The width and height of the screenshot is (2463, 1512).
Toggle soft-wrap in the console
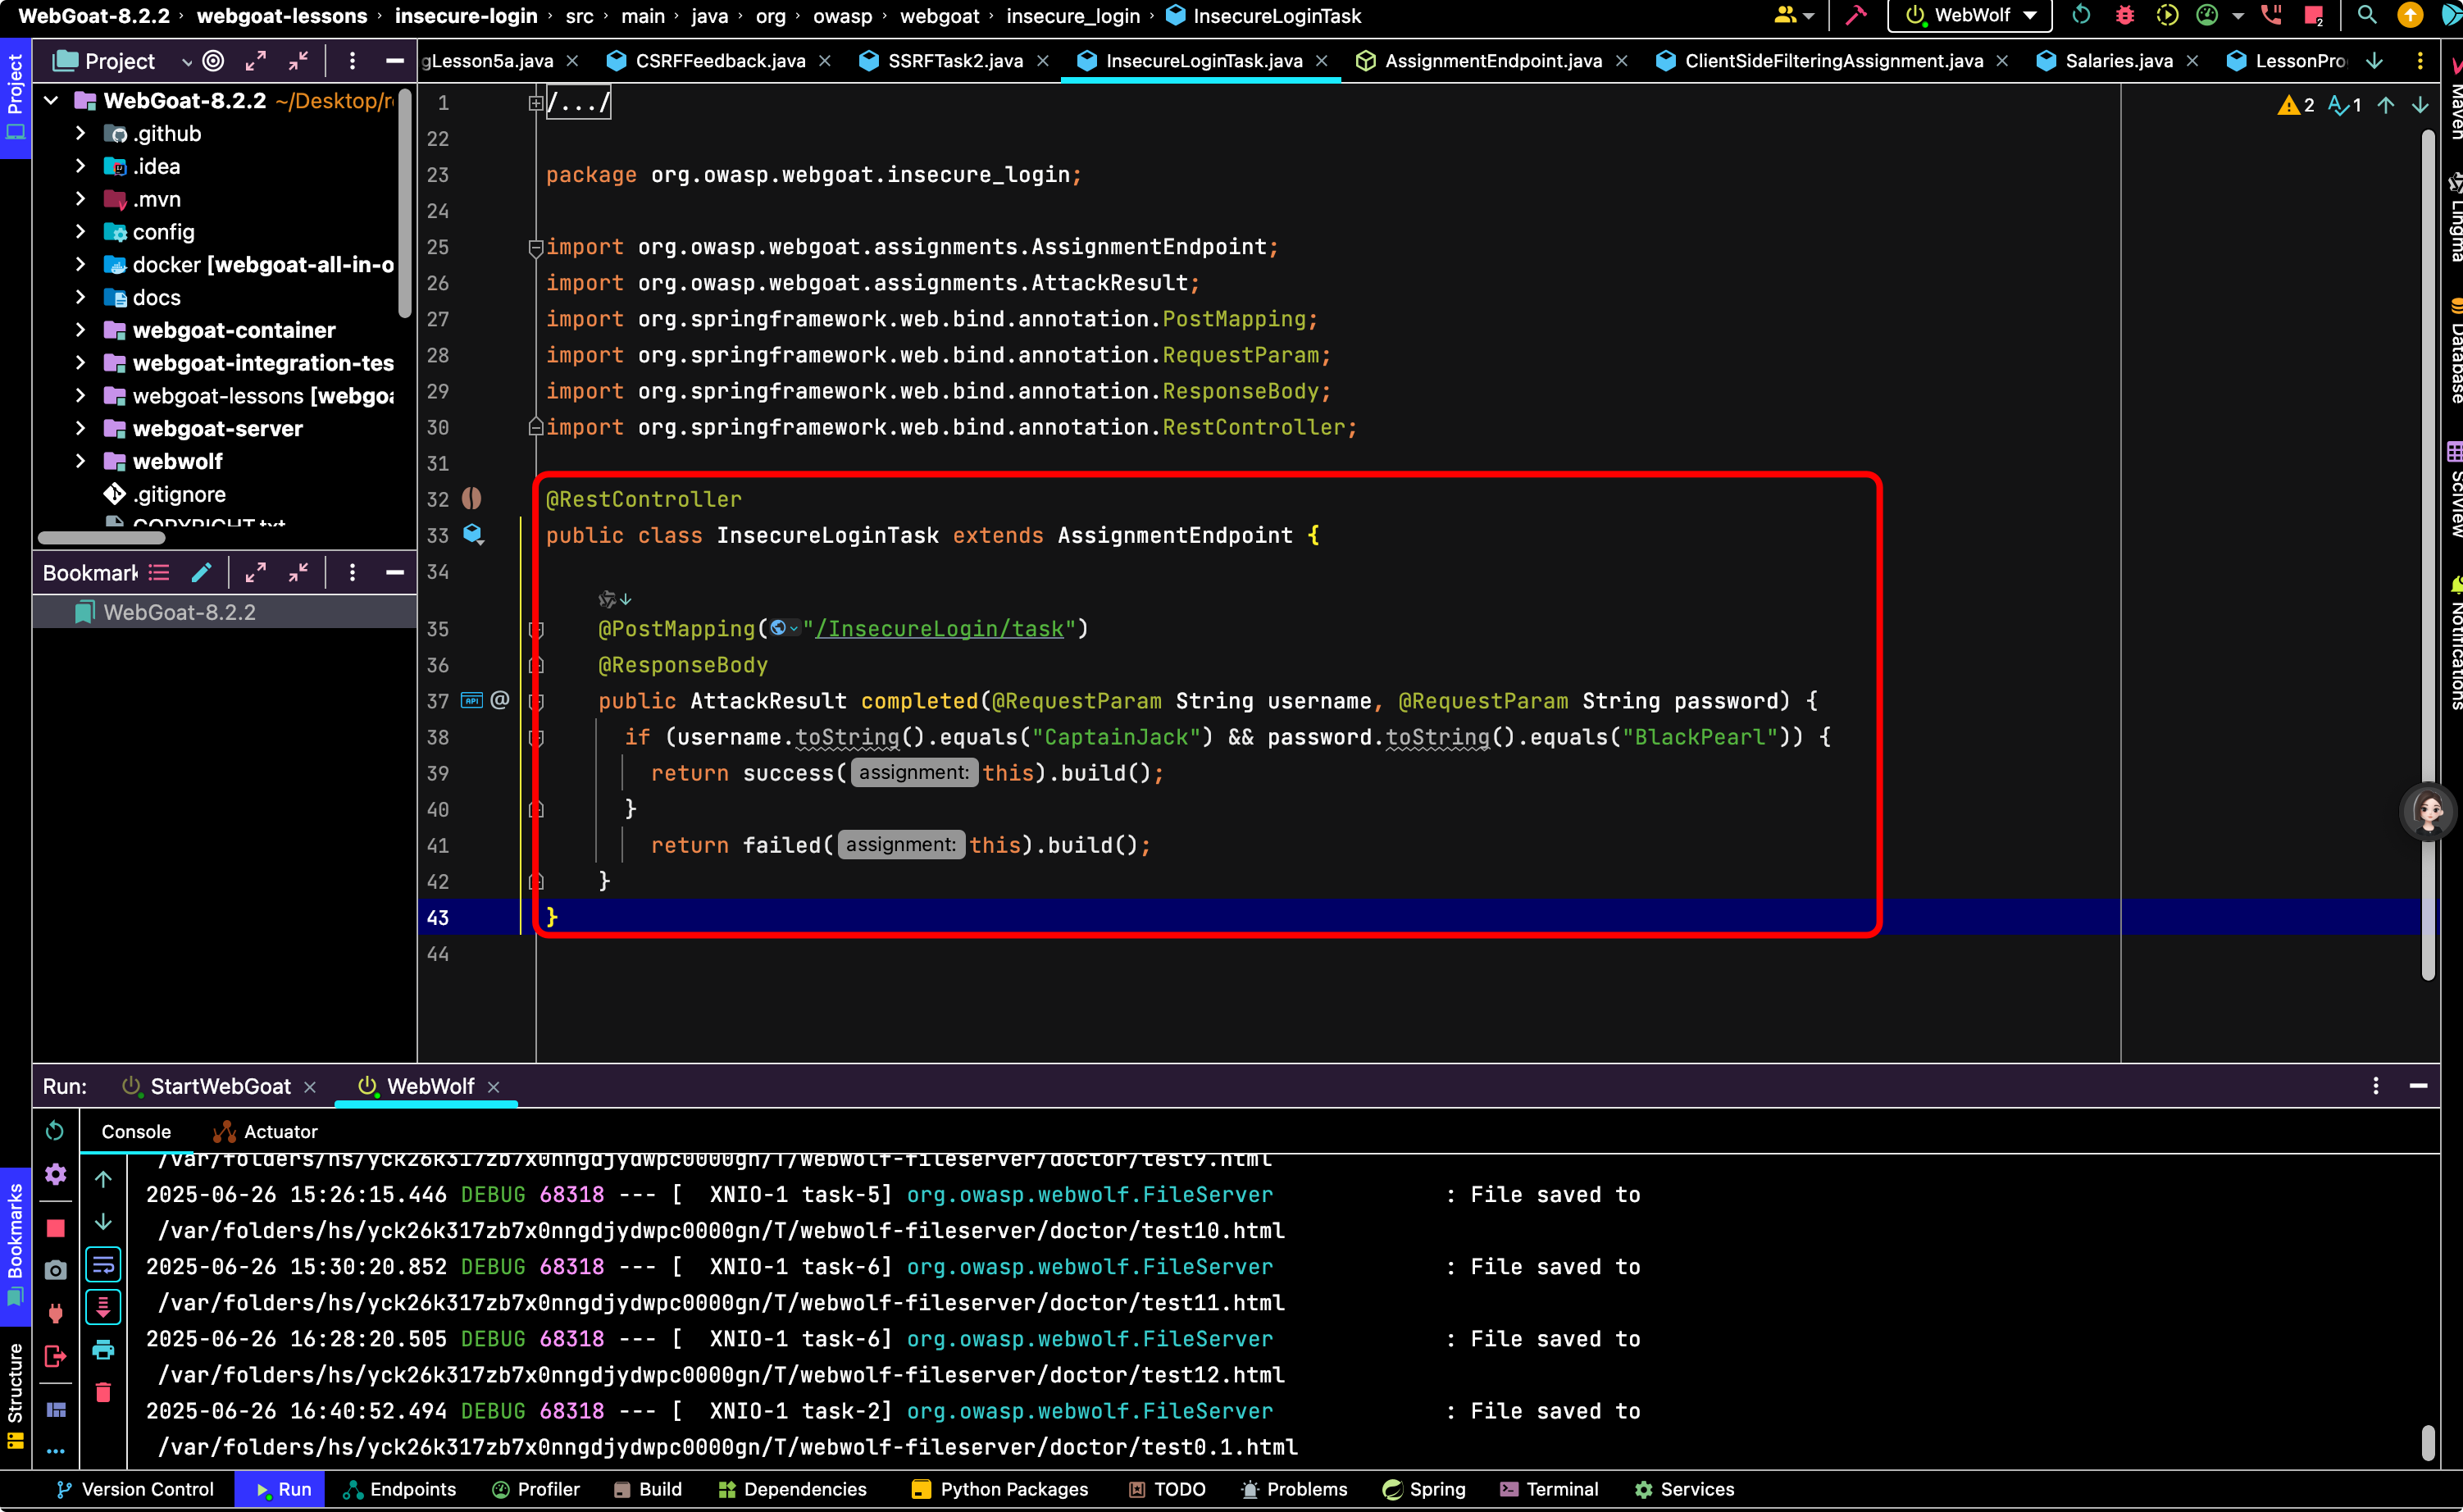click(103, 1265)
